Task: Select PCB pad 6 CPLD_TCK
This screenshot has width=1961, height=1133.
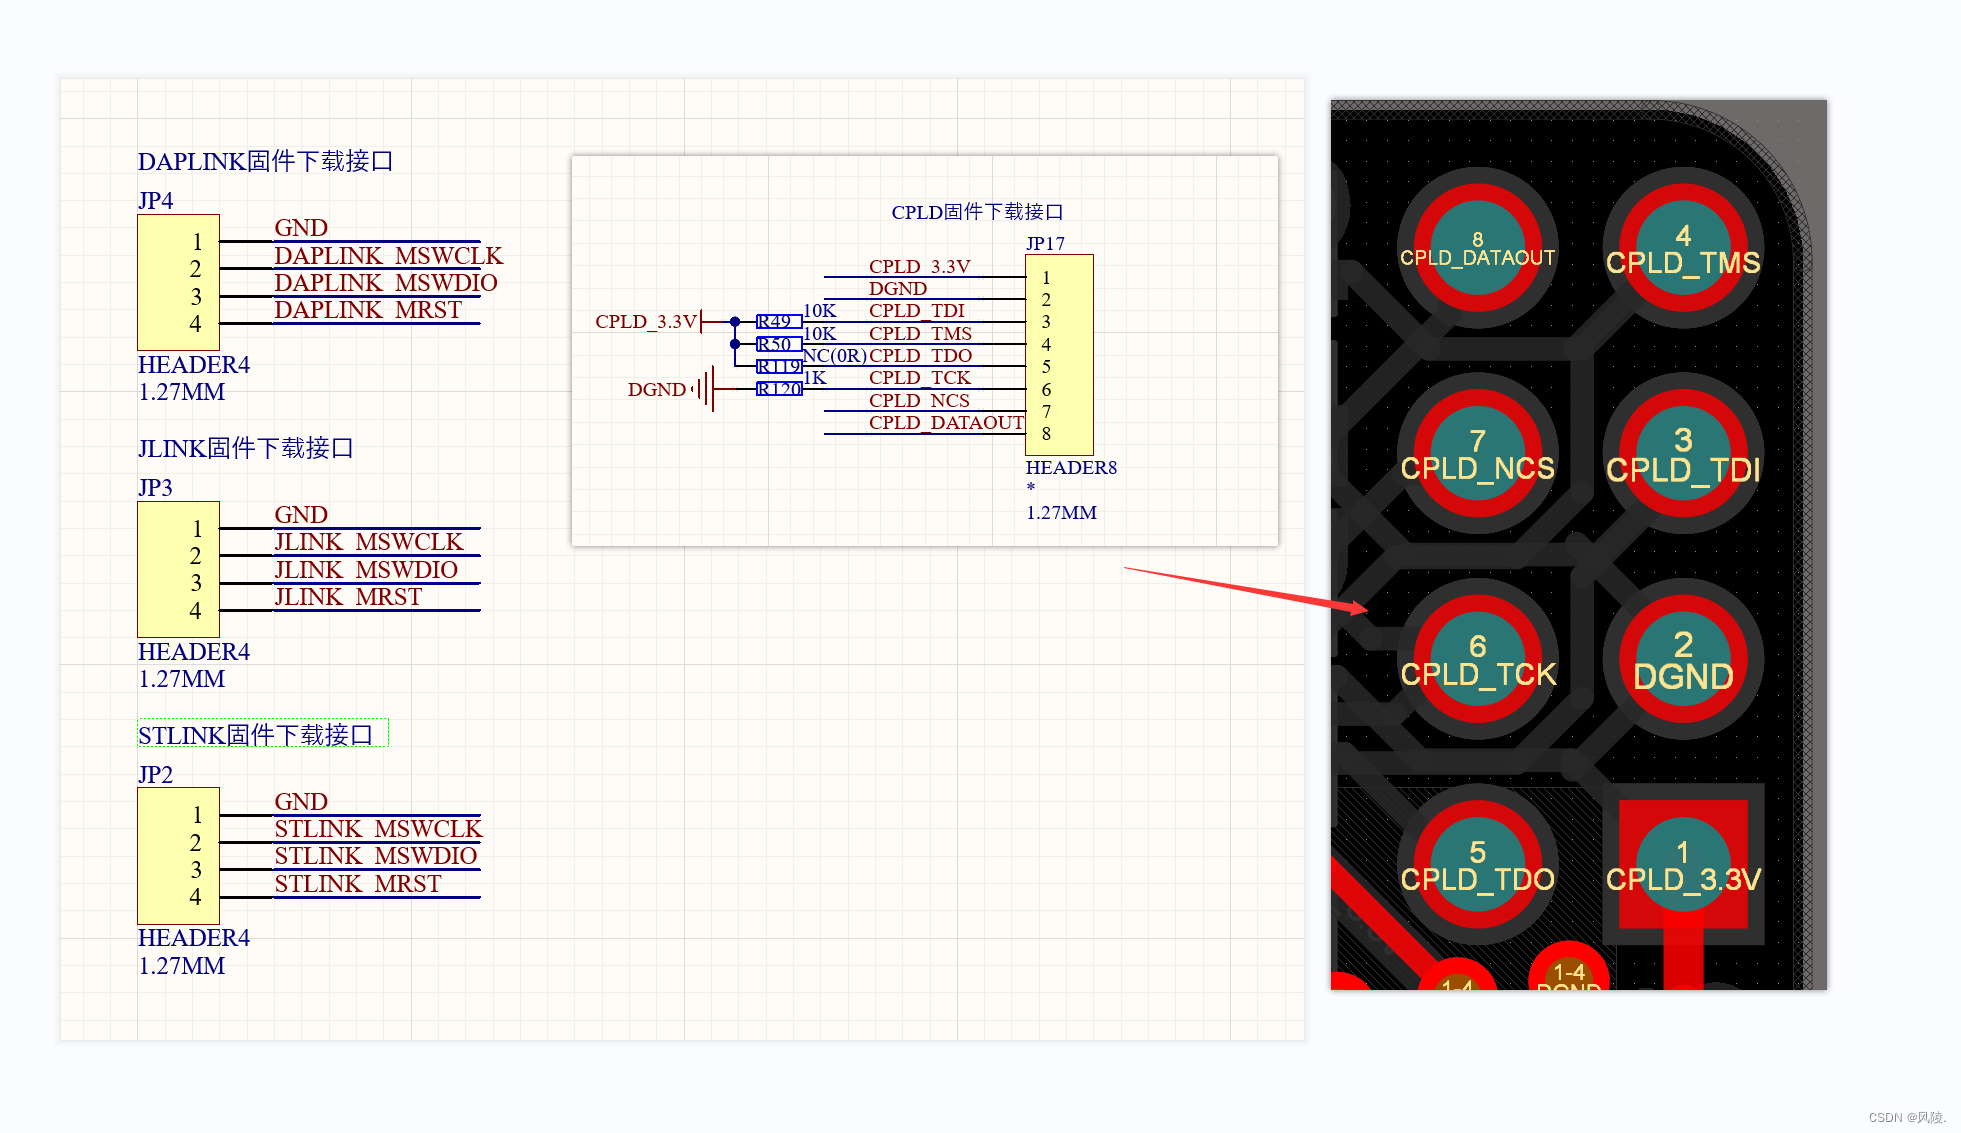Action: pyautogui.click(x=1478, y=659)
